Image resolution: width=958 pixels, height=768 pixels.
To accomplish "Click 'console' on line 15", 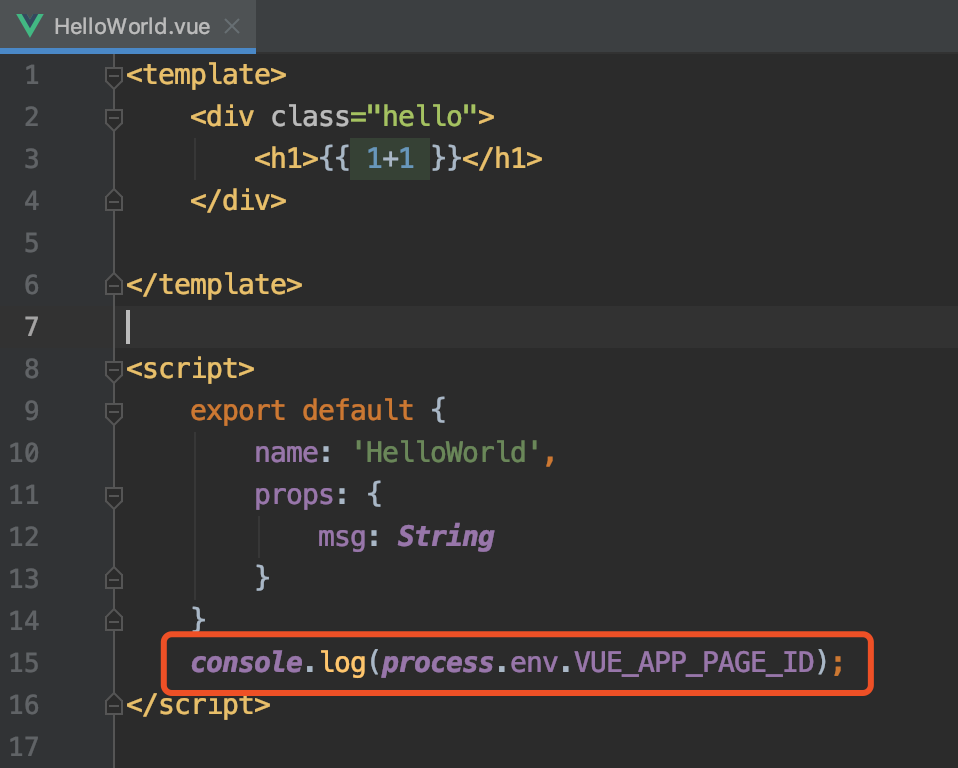I will point(247,663).
